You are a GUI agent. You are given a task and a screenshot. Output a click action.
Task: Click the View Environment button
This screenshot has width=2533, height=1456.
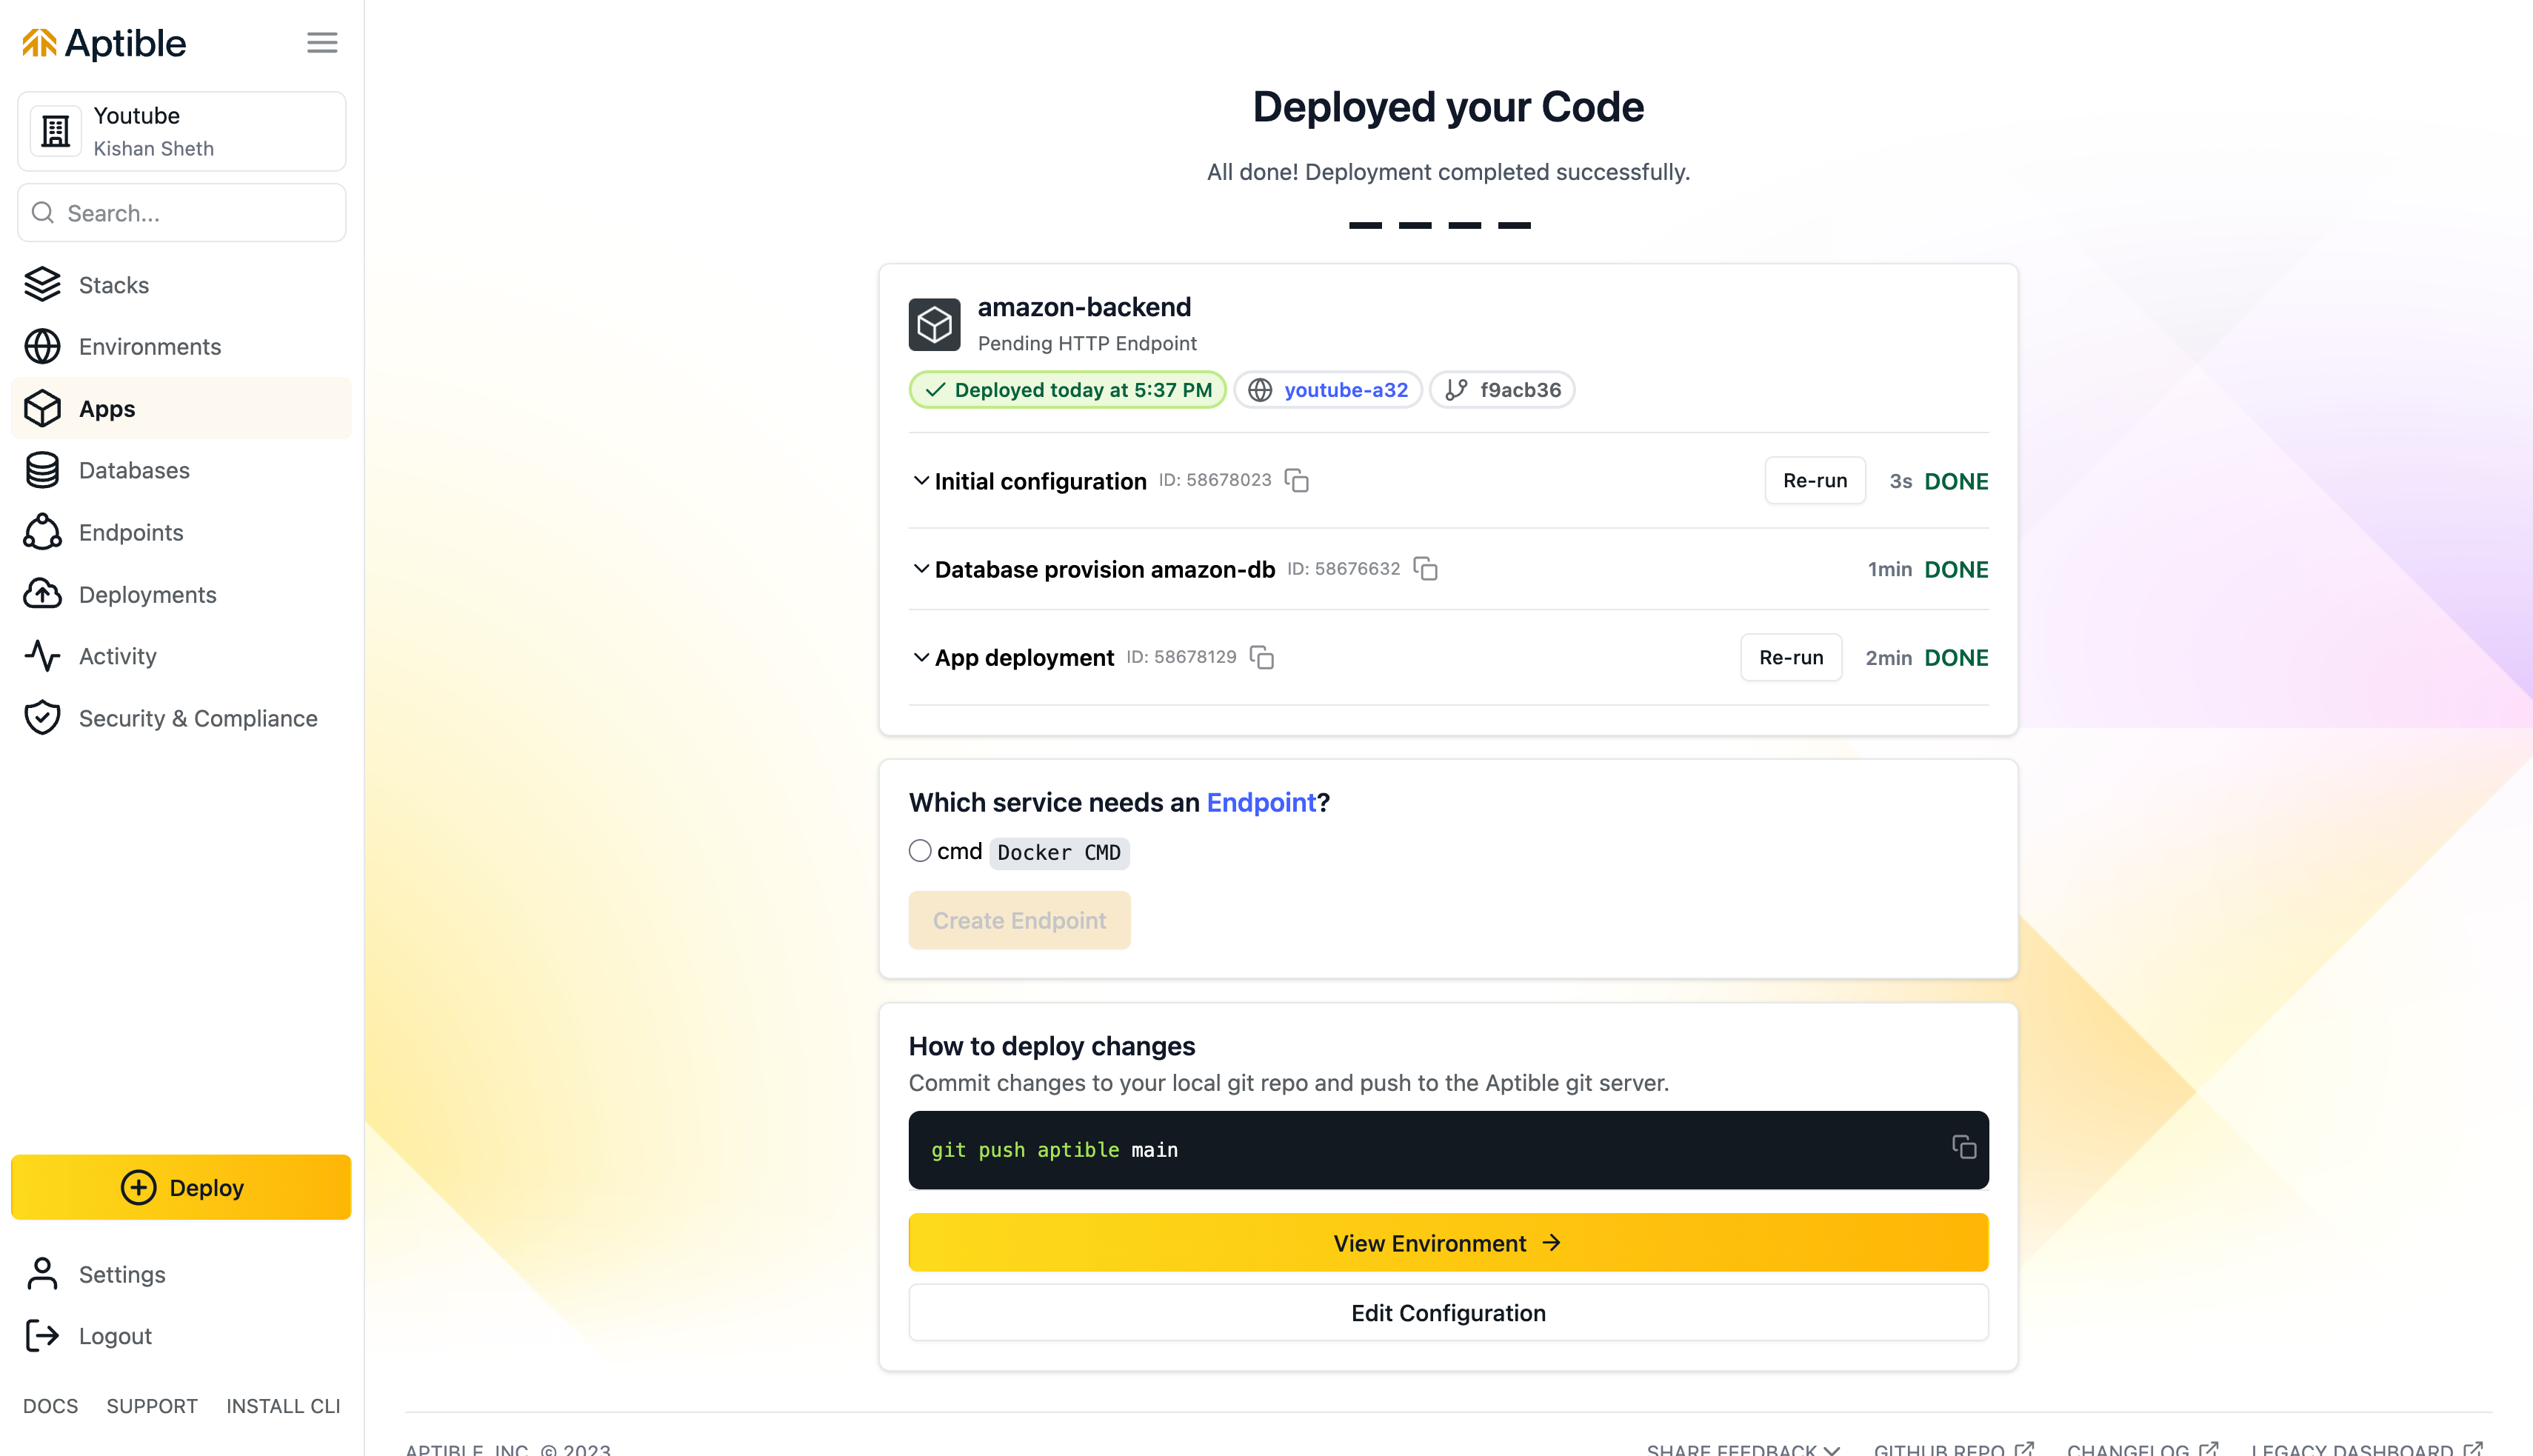click(x=1447, y=1242)
